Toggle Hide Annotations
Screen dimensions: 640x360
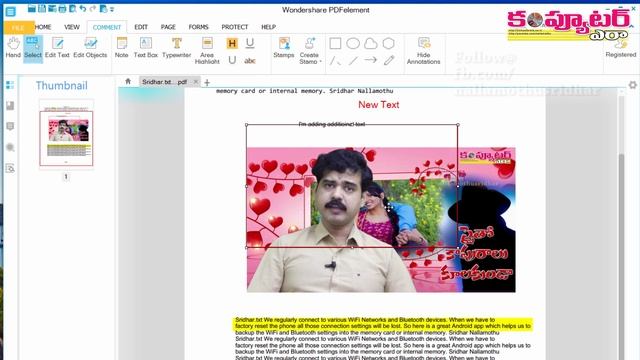tap(423, 51)
